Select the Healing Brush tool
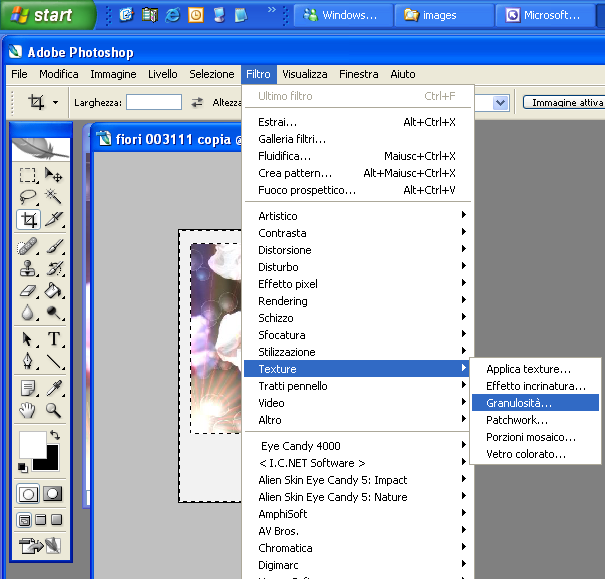Screen dimensions: 605x579 click(x=28, y=246)
